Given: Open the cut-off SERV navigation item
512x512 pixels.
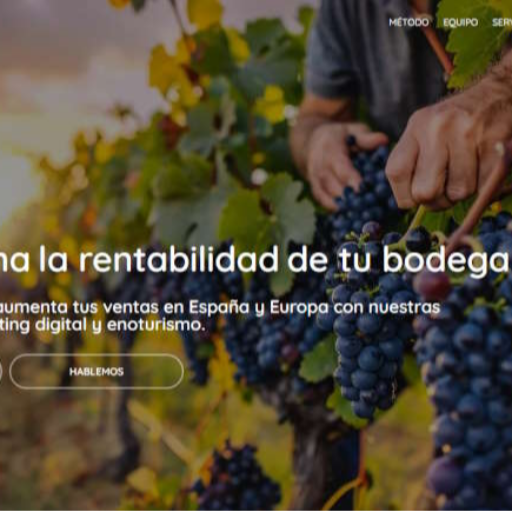Looking at the screenshot, I should (x=502, y=22).
